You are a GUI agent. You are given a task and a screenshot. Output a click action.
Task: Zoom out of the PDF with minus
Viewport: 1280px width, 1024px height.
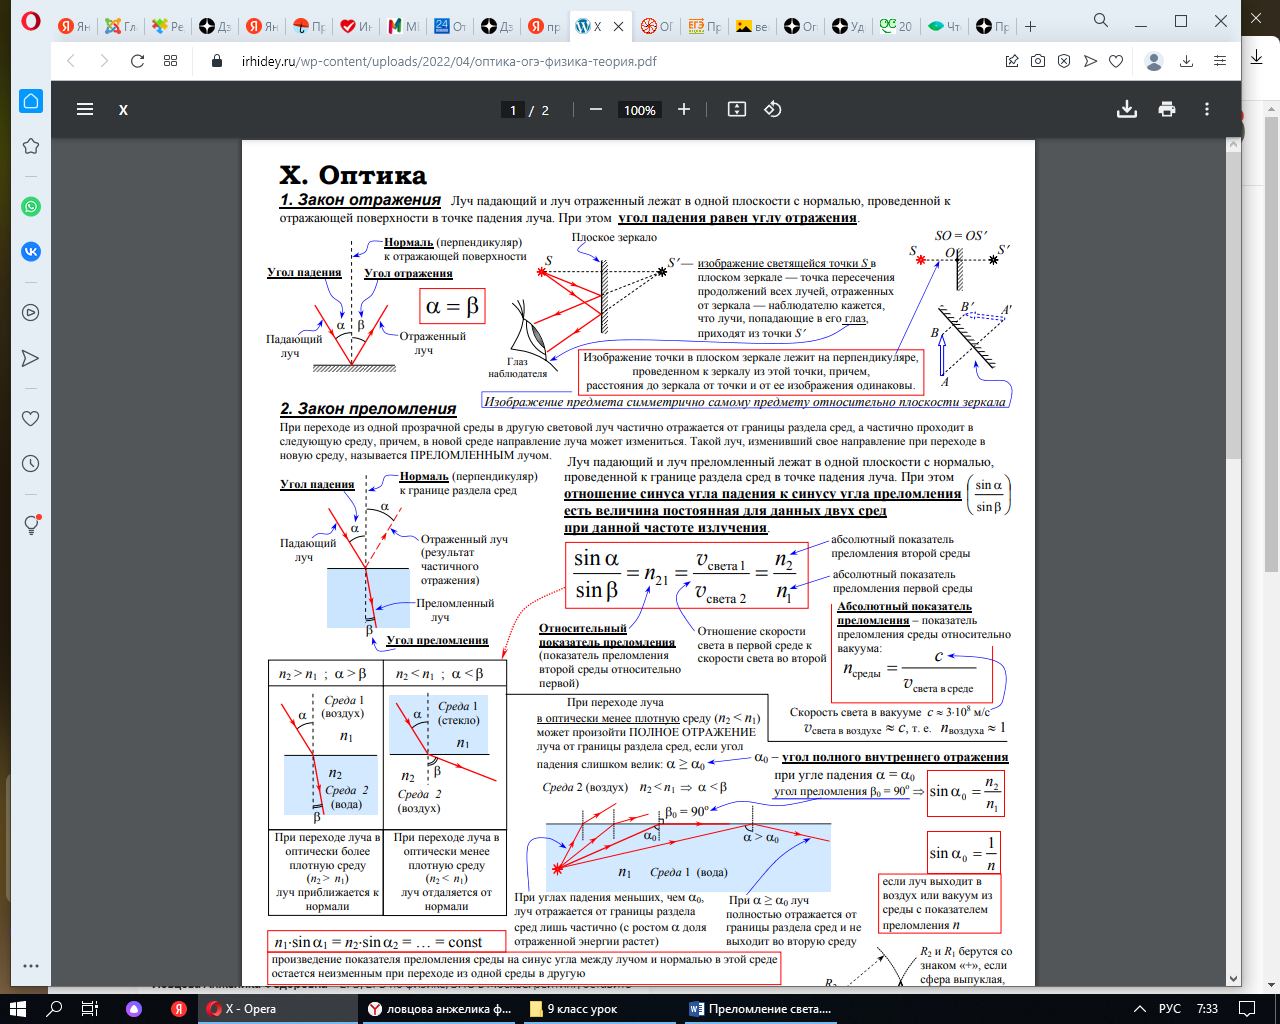pos(596,109)
